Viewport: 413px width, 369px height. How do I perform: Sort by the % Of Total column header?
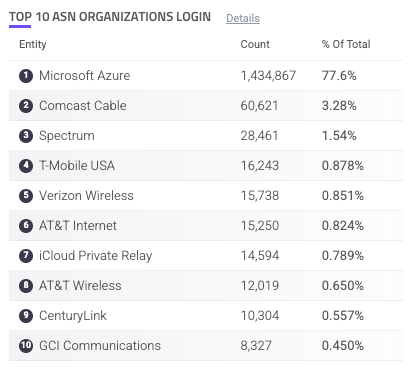click(x=346, y=44)
